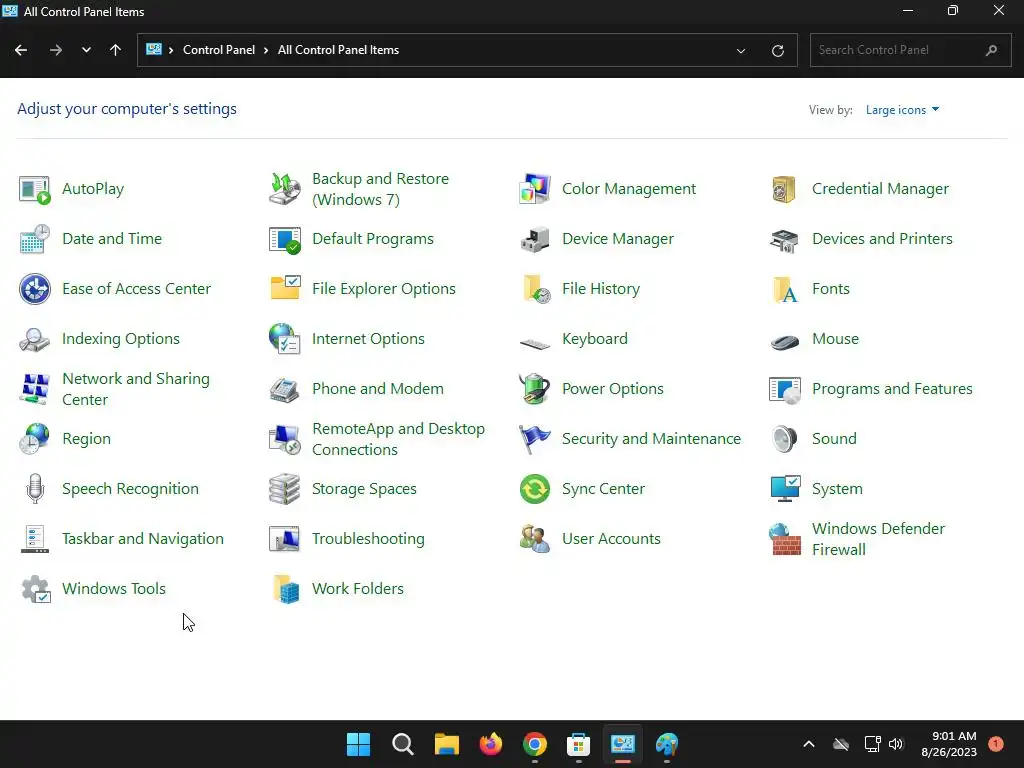Open the Devices and Printers icon
Screen dimensions: 1024x768
(x=784, y=239)
